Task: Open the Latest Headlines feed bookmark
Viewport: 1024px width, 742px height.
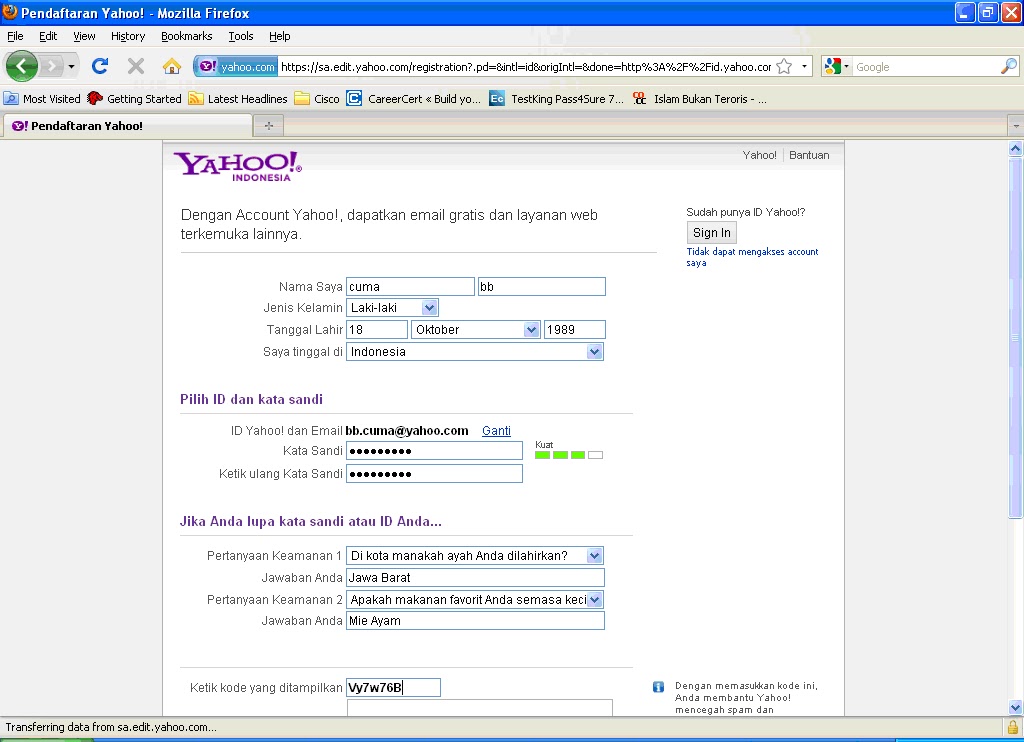Action: (238, 99)
